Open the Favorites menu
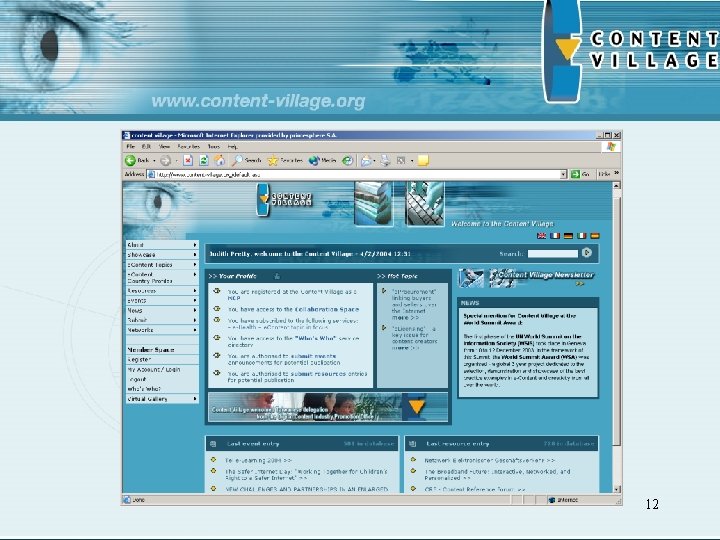 (188, 146)
